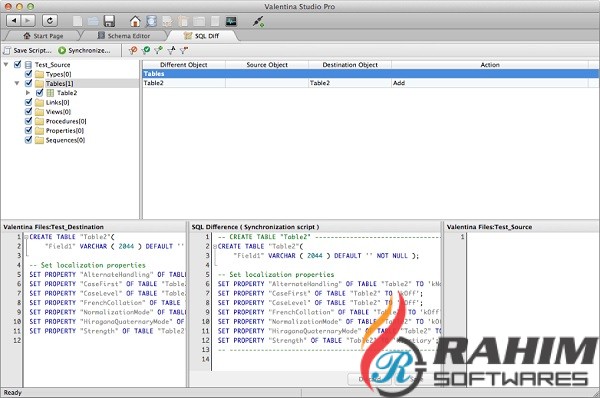Viewport: 600px width, 398px height.
Task: Sort by the Different Object column header
Action: click(x=184, y=65)
